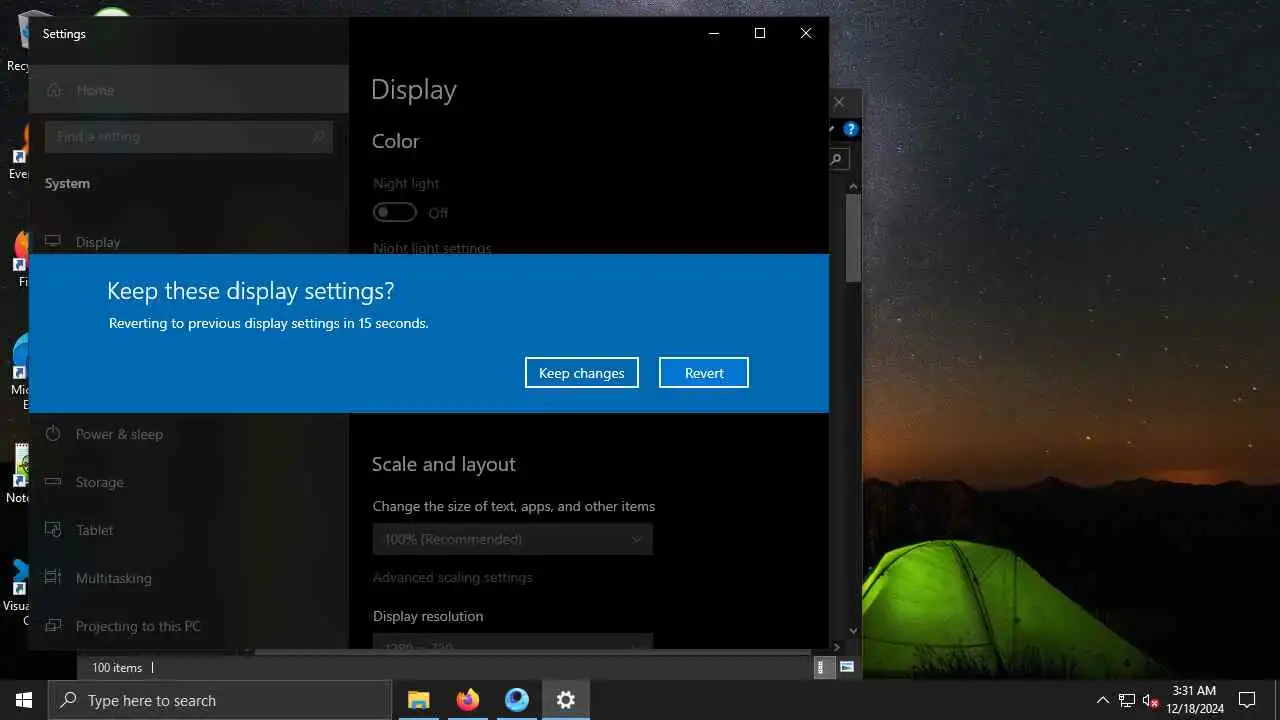1280x720 pixels.
Task: Click Keep changes in the display dialog
Action: click(581, 372)
